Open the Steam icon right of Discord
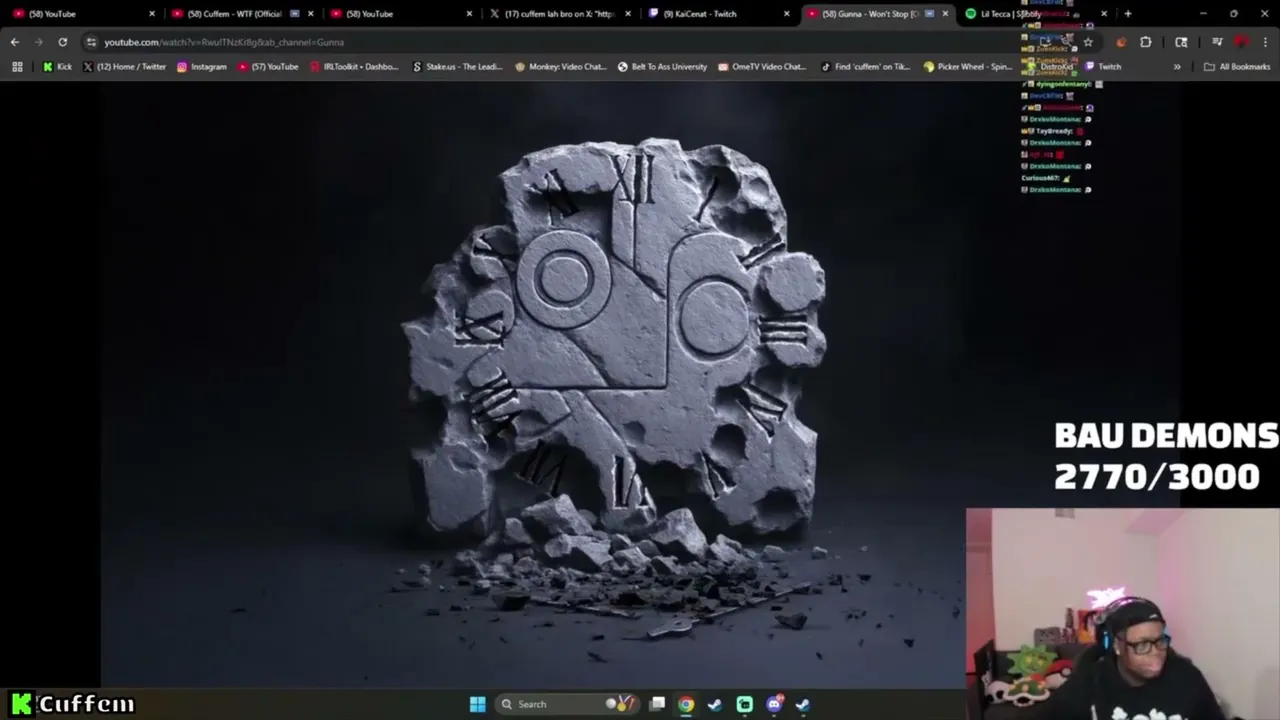Viewport: 1280px width, 720px height. pos(803,704)
